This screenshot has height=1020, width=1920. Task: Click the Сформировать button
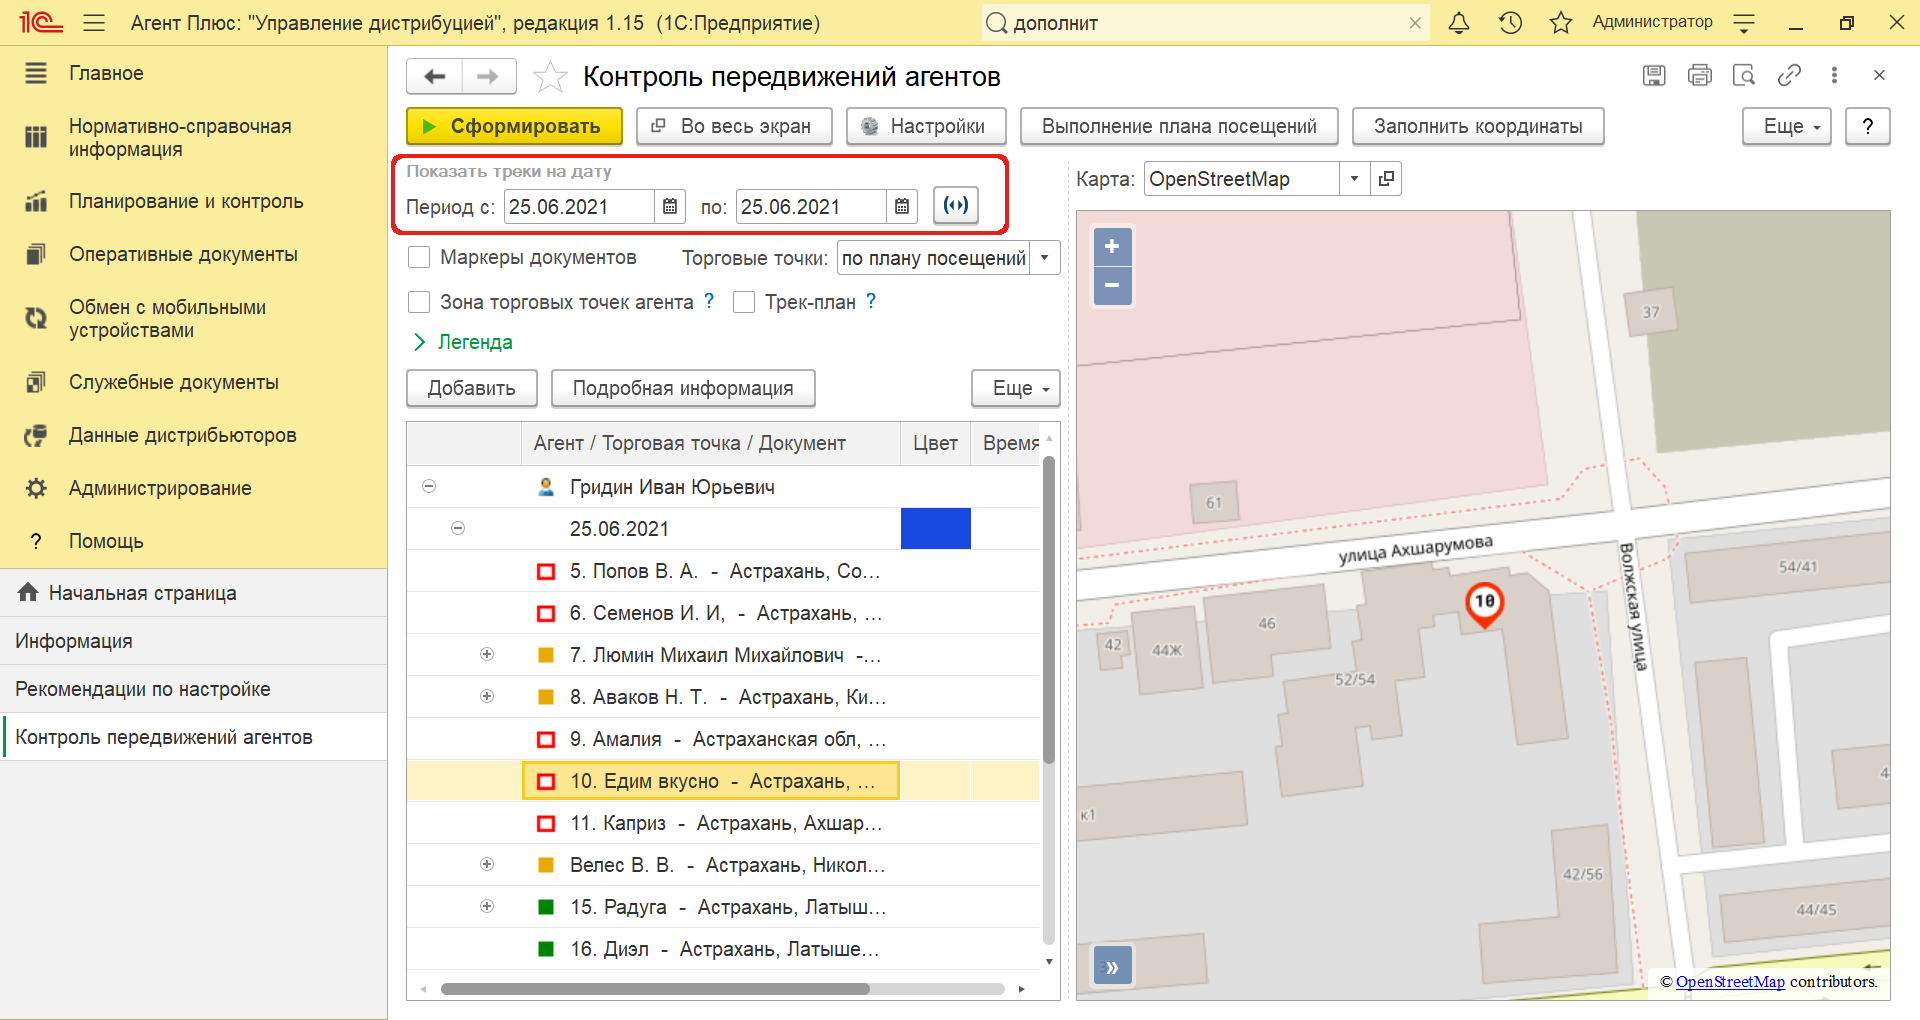coord(514,127)
